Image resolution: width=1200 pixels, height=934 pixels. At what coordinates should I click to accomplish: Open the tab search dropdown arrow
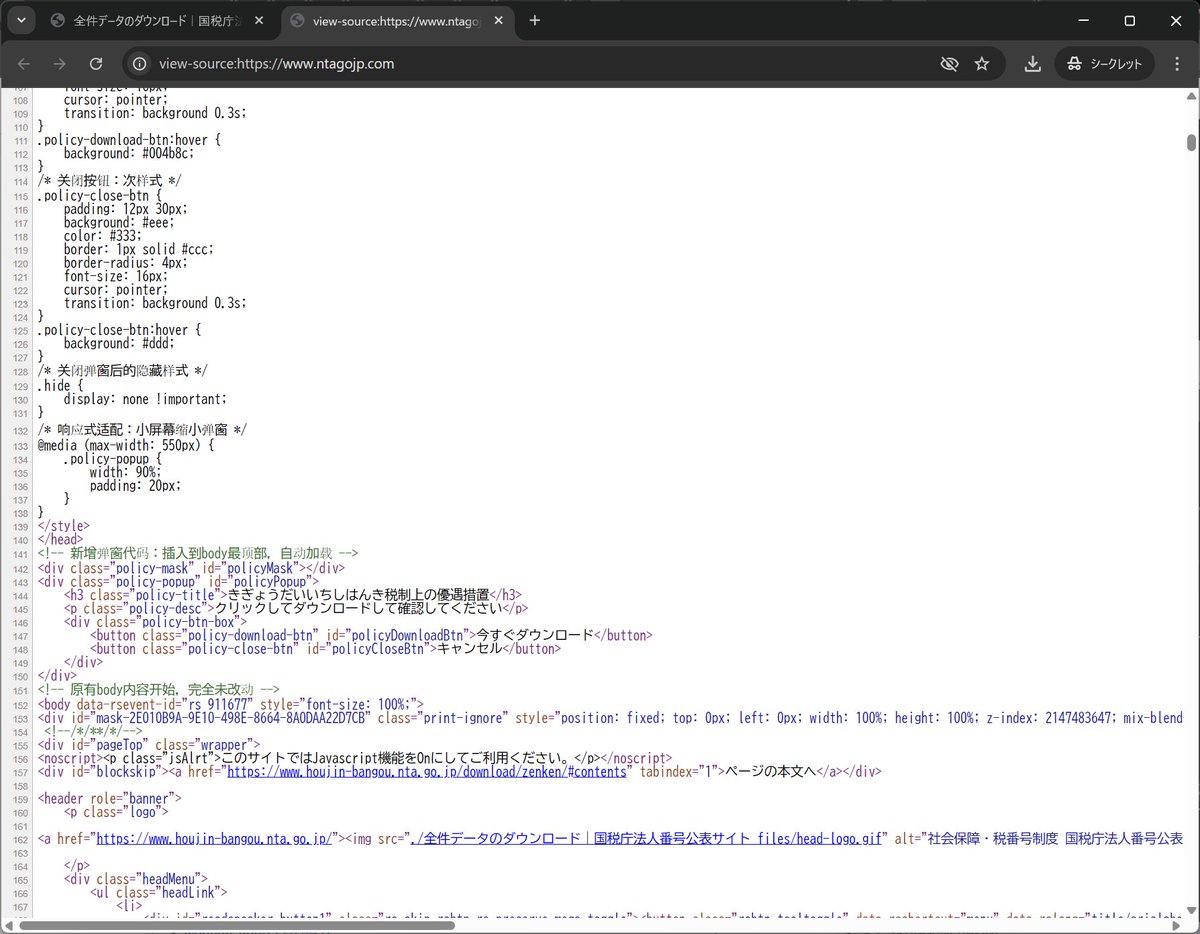coord(20,20)
